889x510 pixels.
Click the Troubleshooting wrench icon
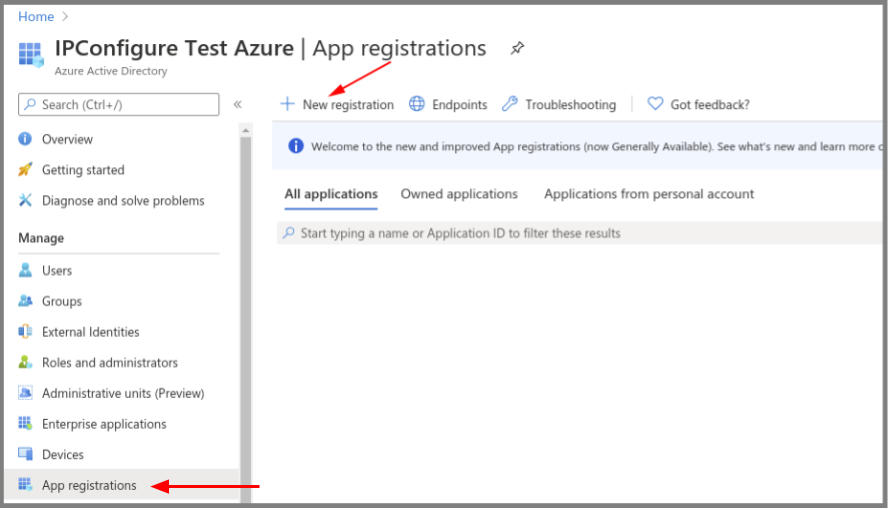point(510,104)
